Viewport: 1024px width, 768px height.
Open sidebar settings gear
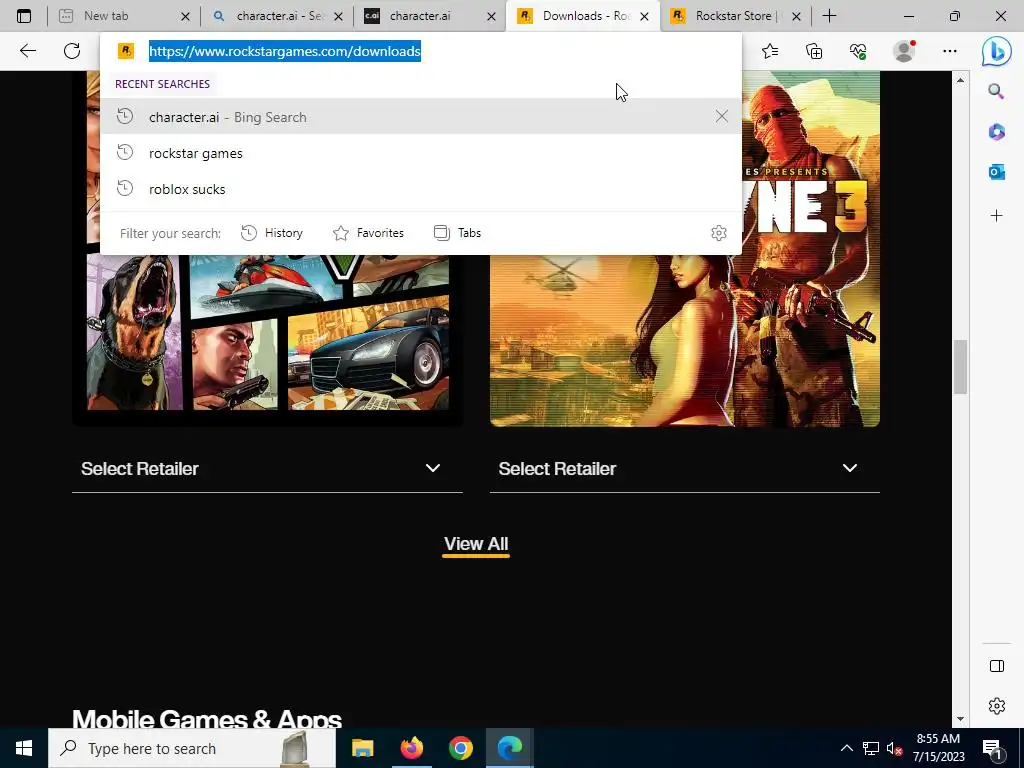click(997, 706)
